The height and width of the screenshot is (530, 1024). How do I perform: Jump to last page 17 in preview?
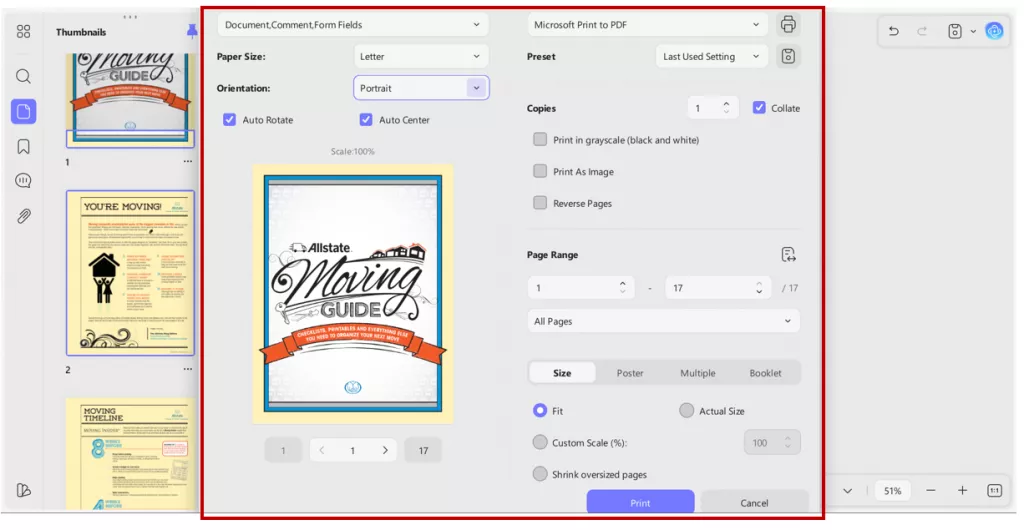tap(423, 450)
